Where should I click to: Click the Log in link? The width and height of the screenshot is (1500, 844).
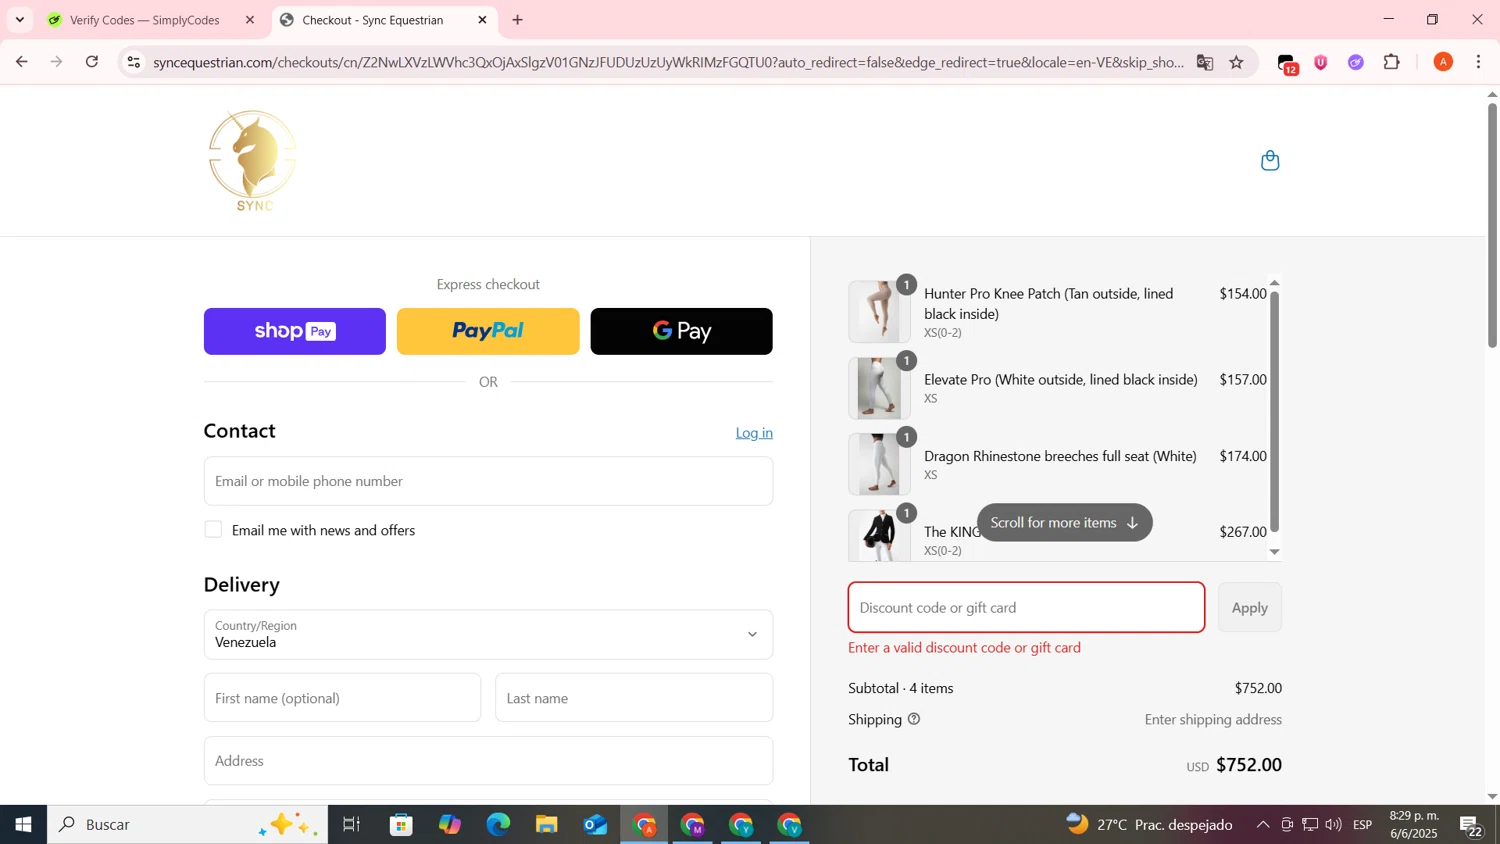point(754,433)
